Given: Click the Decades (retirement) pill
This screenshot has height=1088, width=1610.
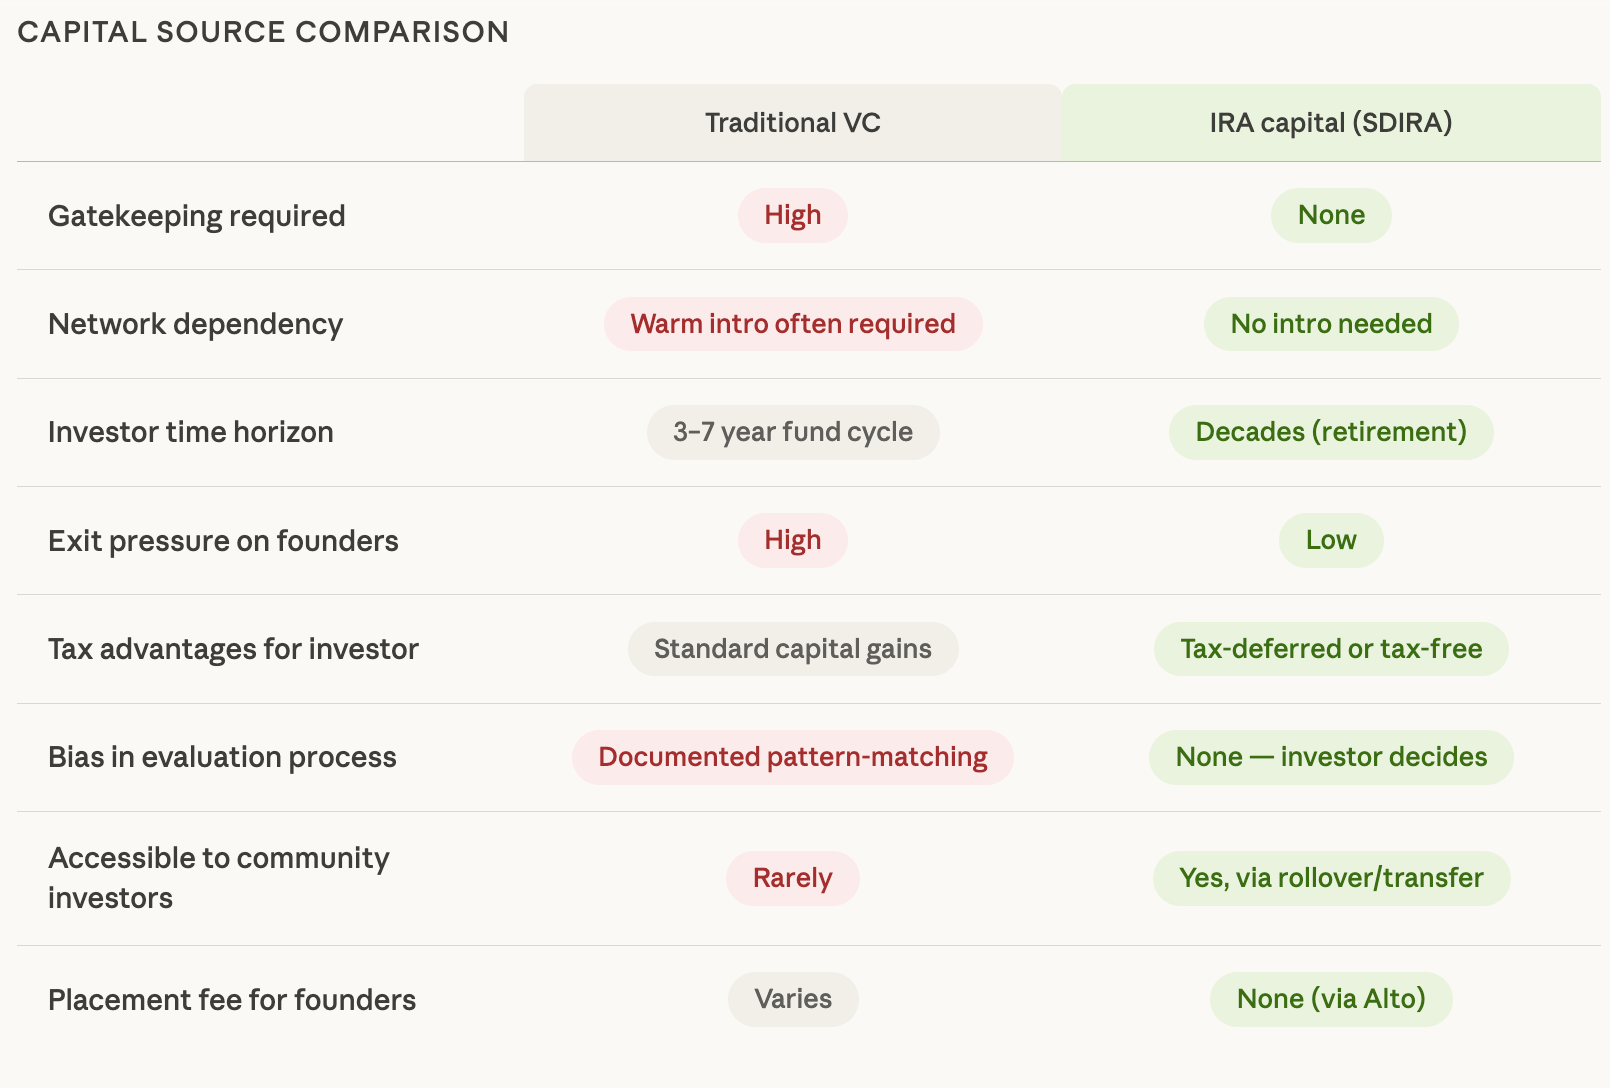Looking at the screenshot, I should click(1330, 432).
